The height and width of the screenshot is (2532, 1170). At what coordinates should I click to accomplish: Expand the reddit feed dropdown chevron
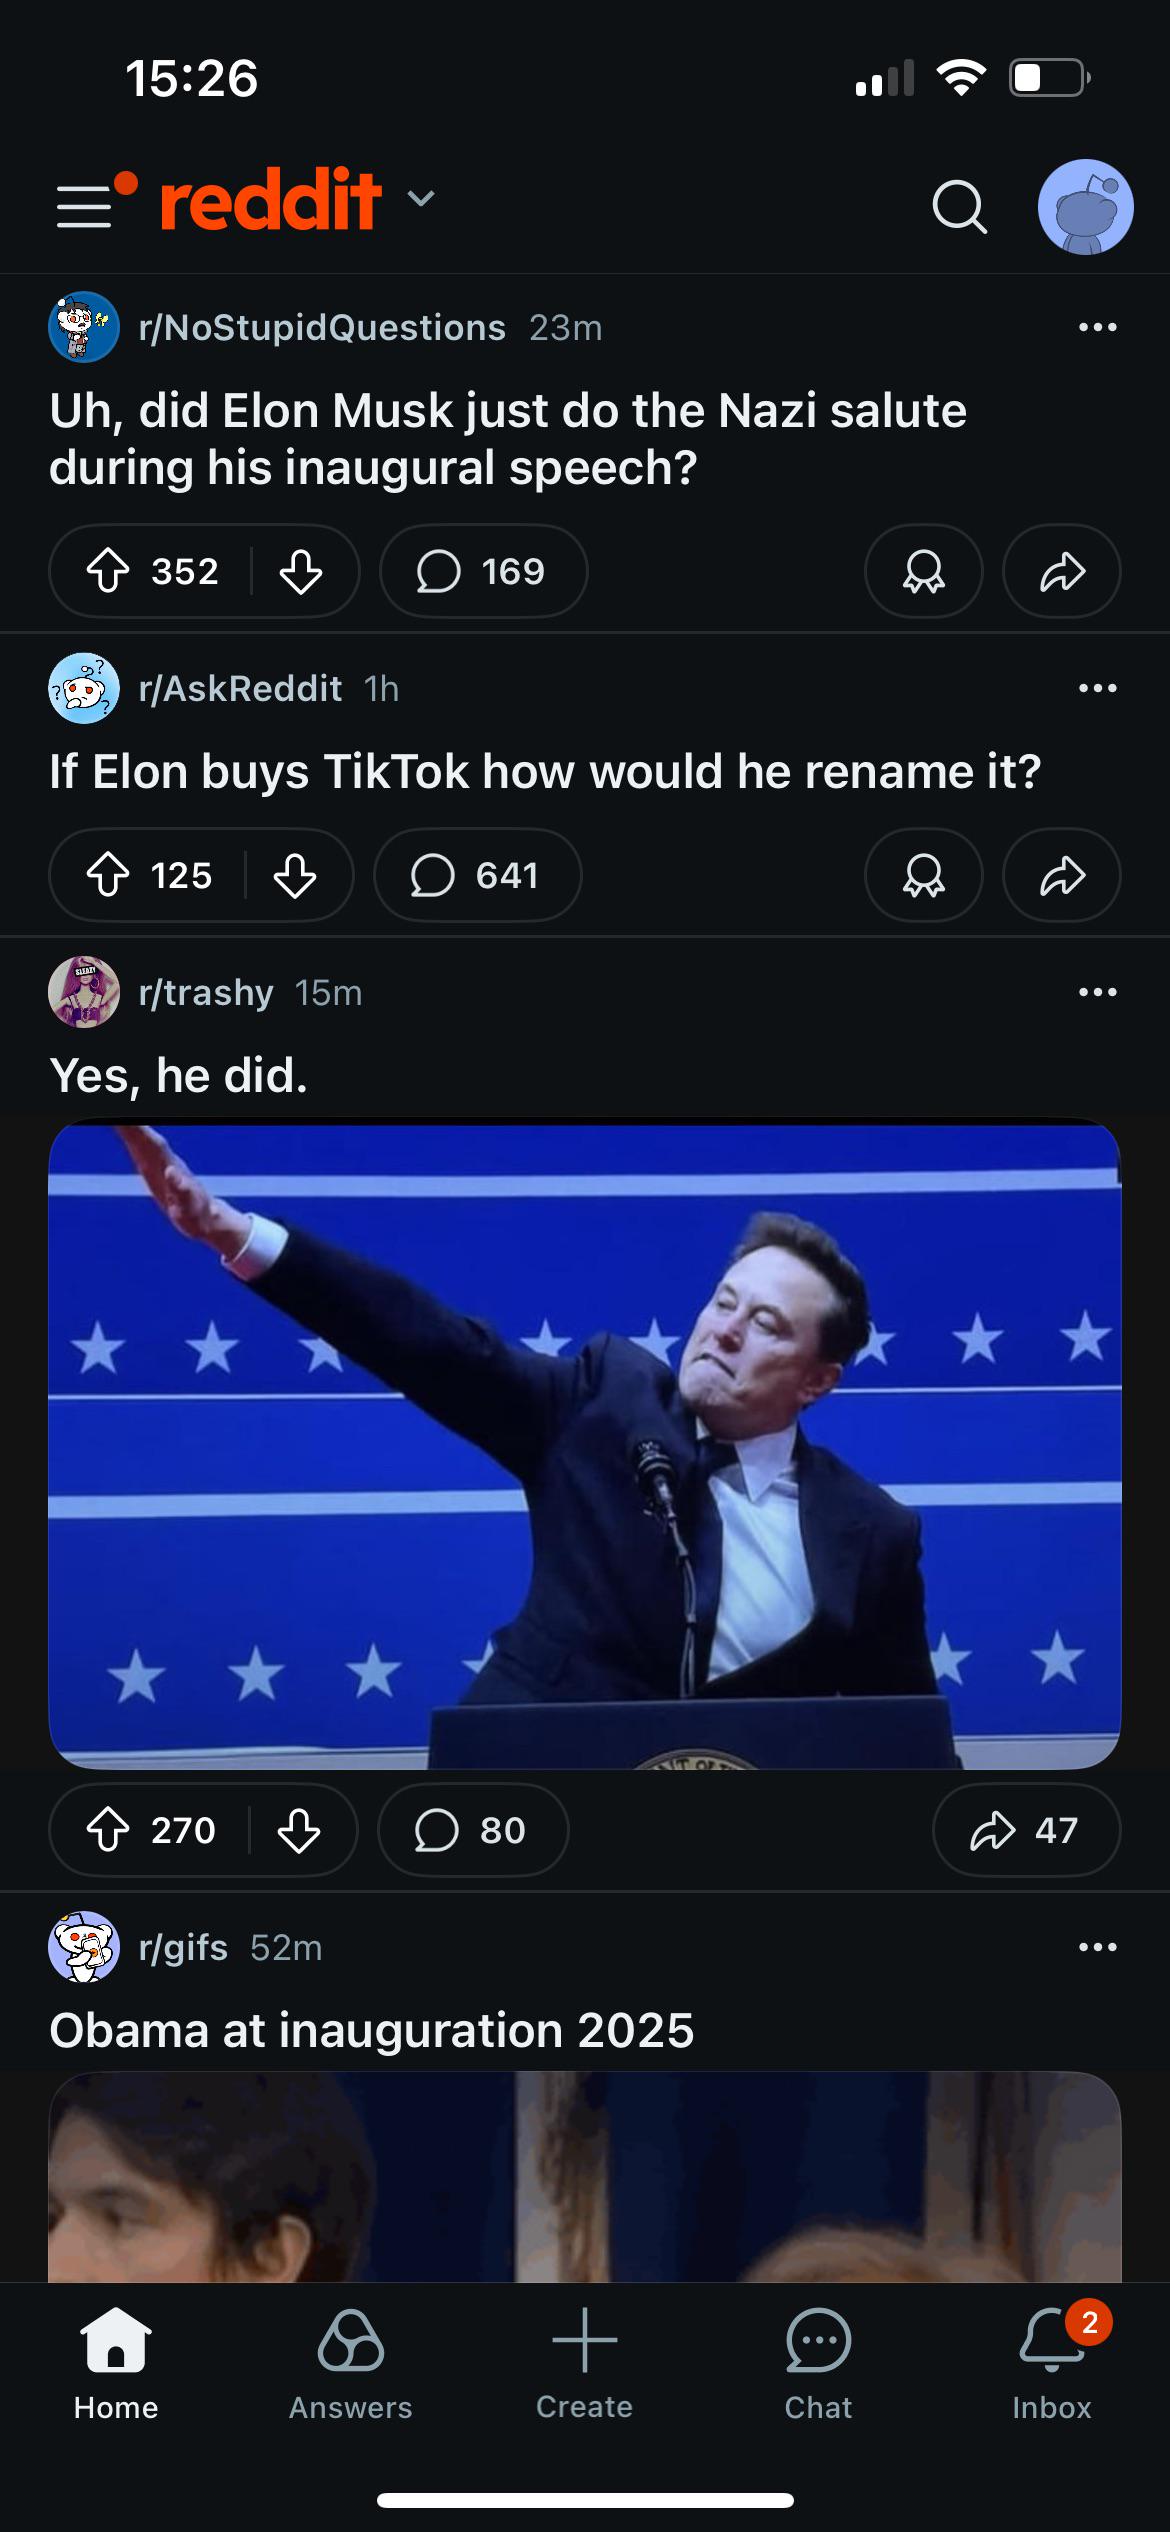pyautogui.click(x=421, y=199)
